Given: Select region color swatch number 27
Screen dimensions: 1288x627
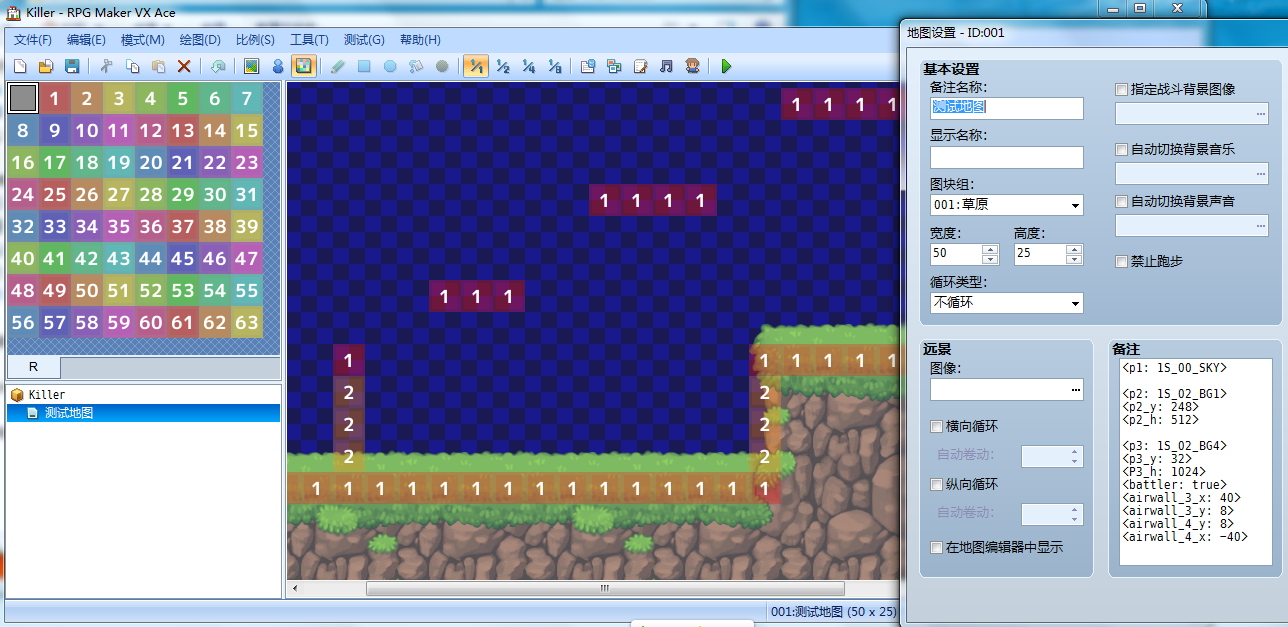Looking at the screenshot, I should (x=119, y=195).
